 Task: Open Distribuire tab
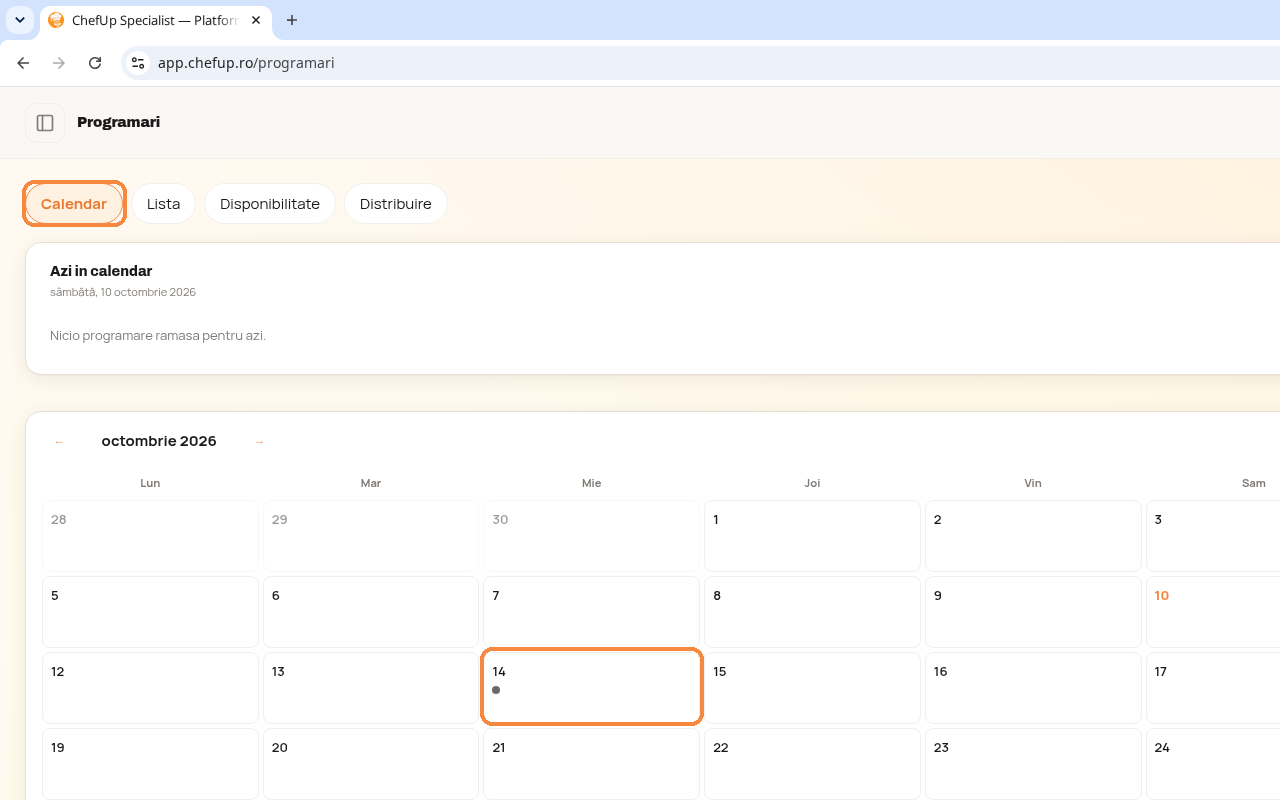coord(396,204)
